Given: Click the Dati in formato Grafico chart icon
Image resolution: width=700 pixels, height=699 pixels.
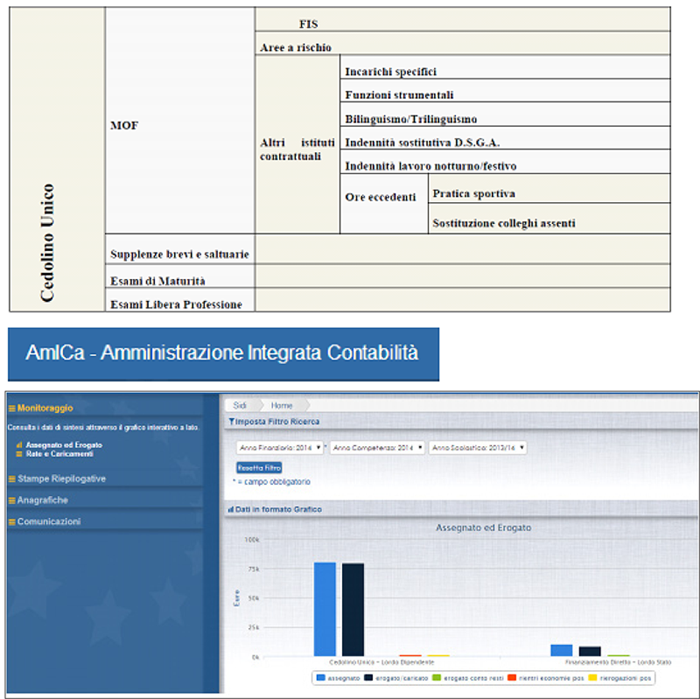Looking at the screenshot, I should point(231,509).
